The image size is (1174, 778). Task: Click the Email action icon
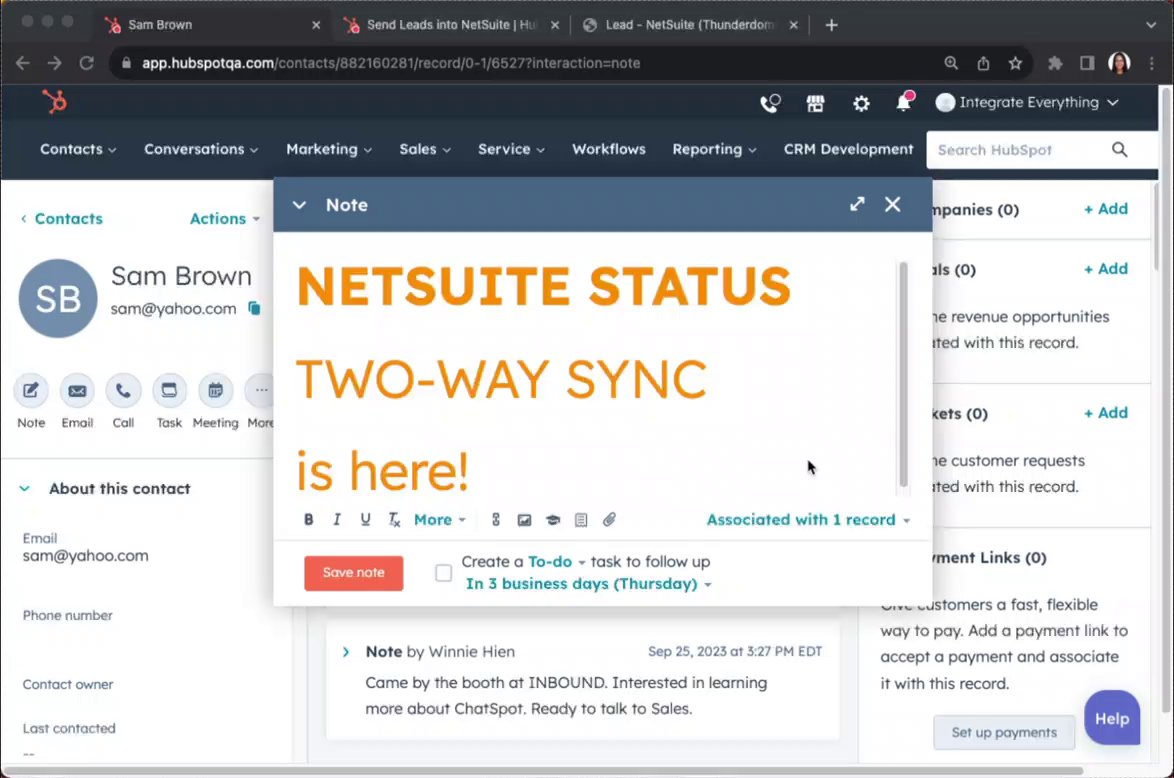click(x=77, y=391)
